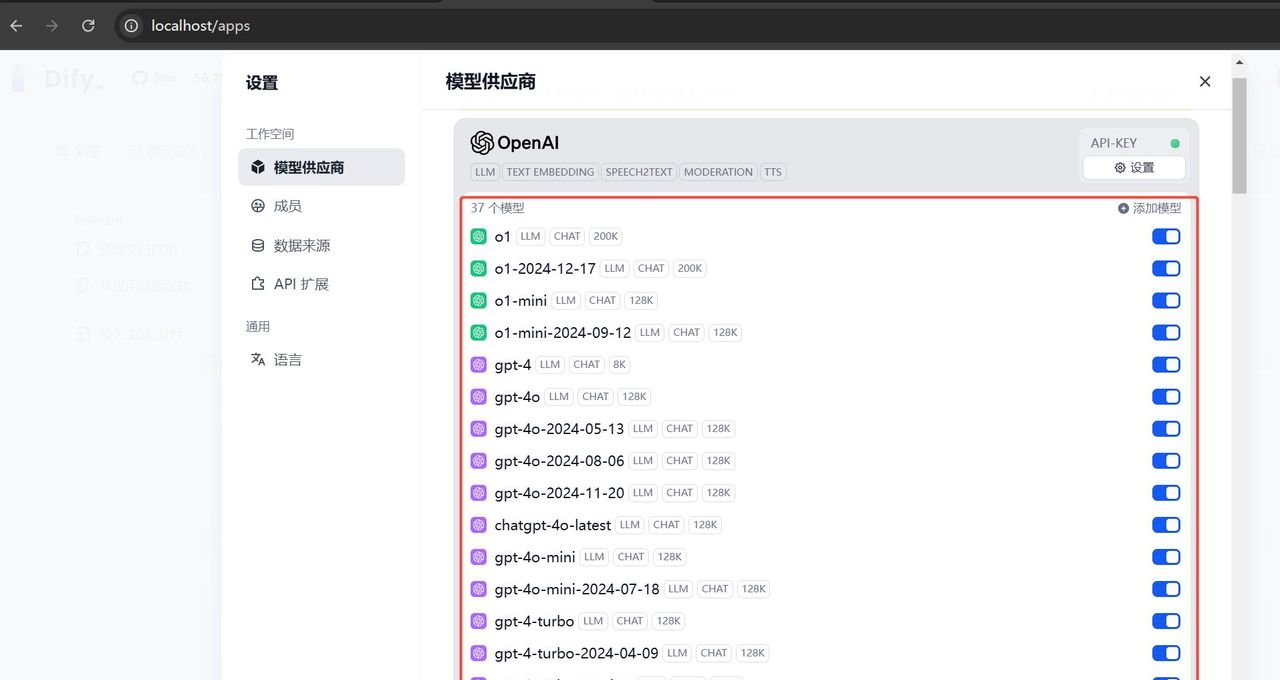This screenshot has width=1280, height=680.
Task: Disable the chatgpt-4o-latest model toggle
Action: [1166, 524]
